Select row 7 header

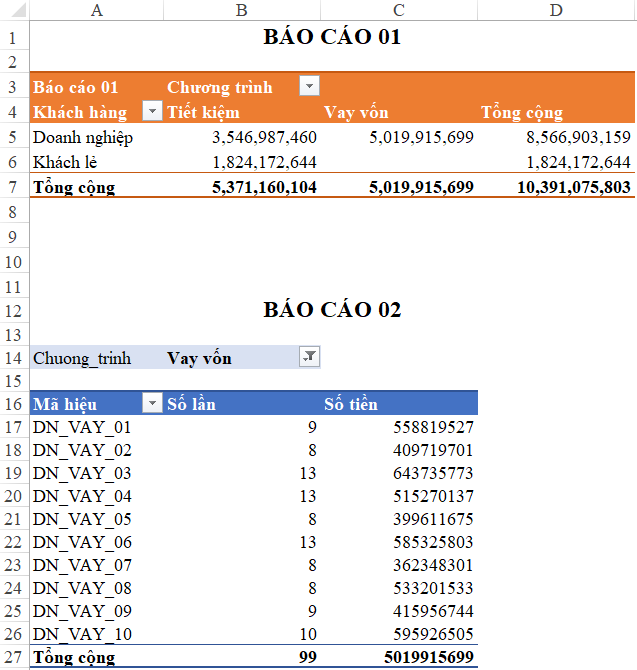[x=13, y=187]
